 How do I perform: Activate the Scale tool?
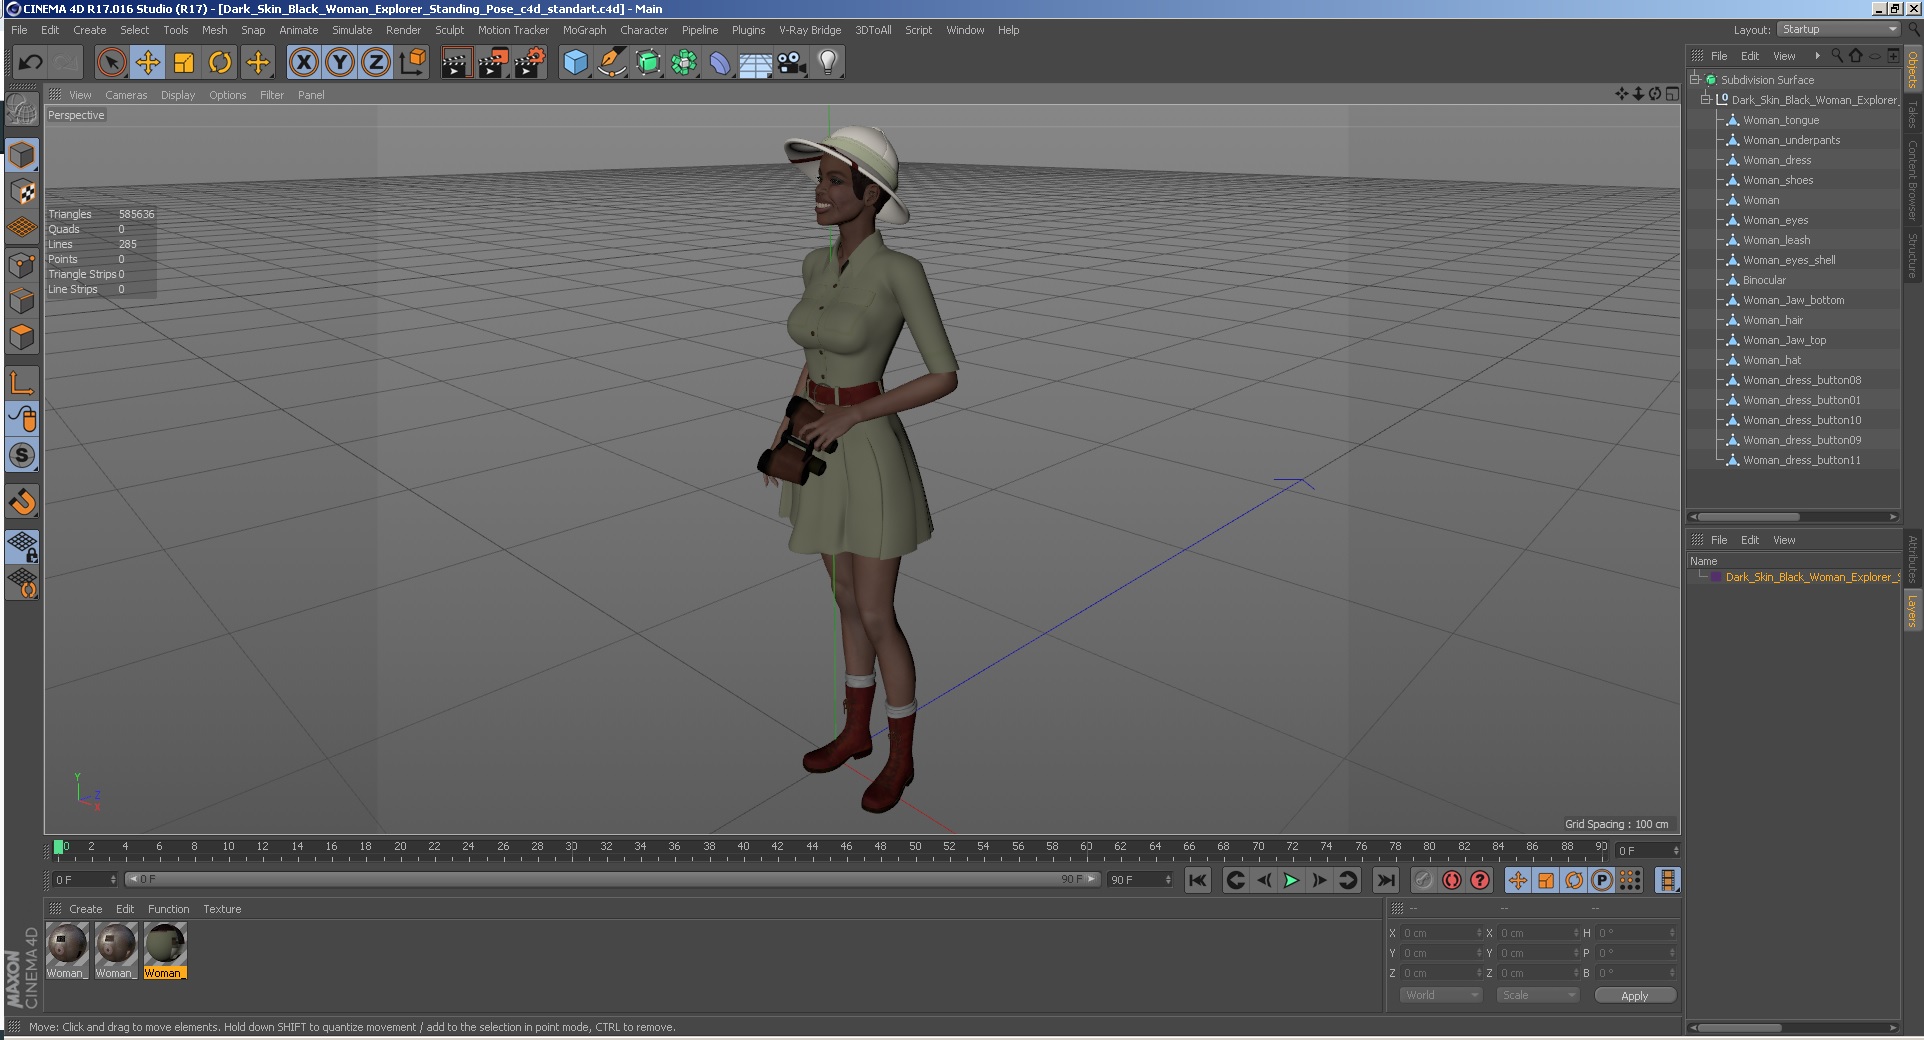pos(184,63)
